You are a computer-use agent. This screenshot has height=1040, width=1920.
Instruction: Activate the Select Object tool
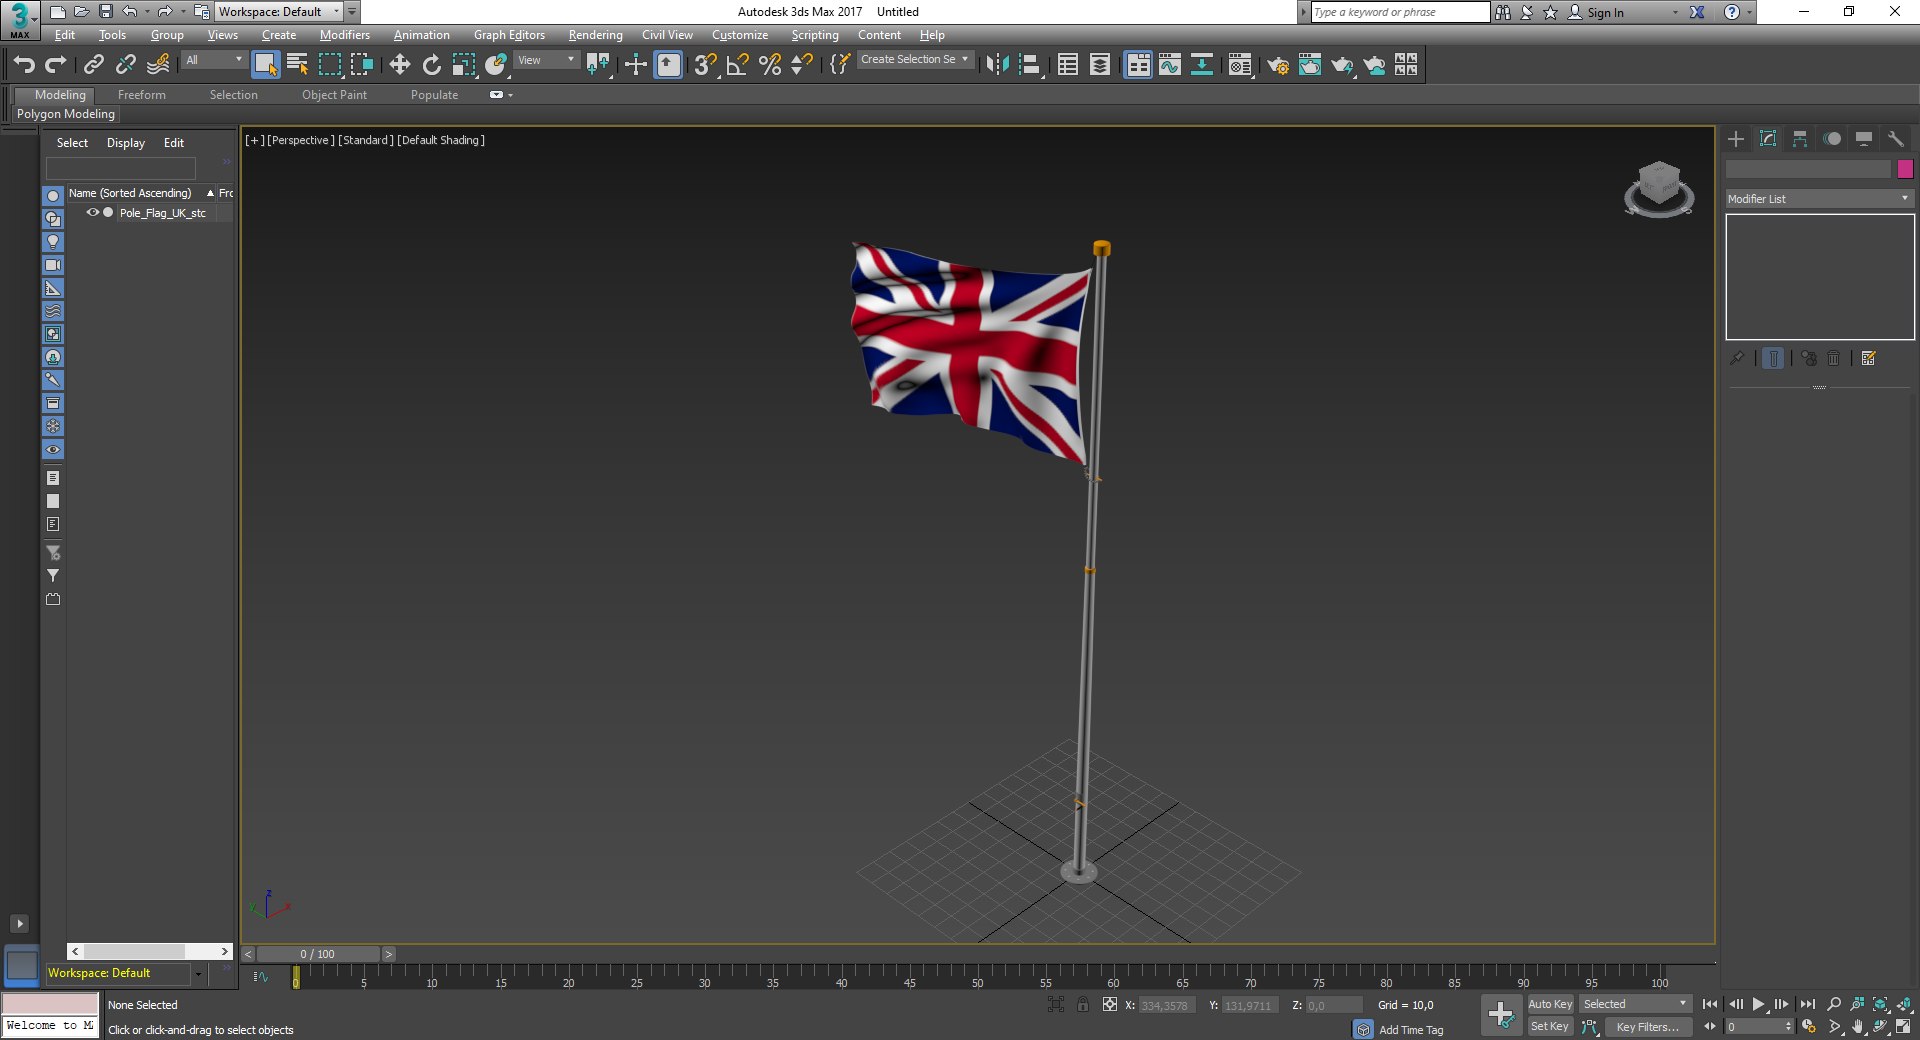tap(265, 65)
